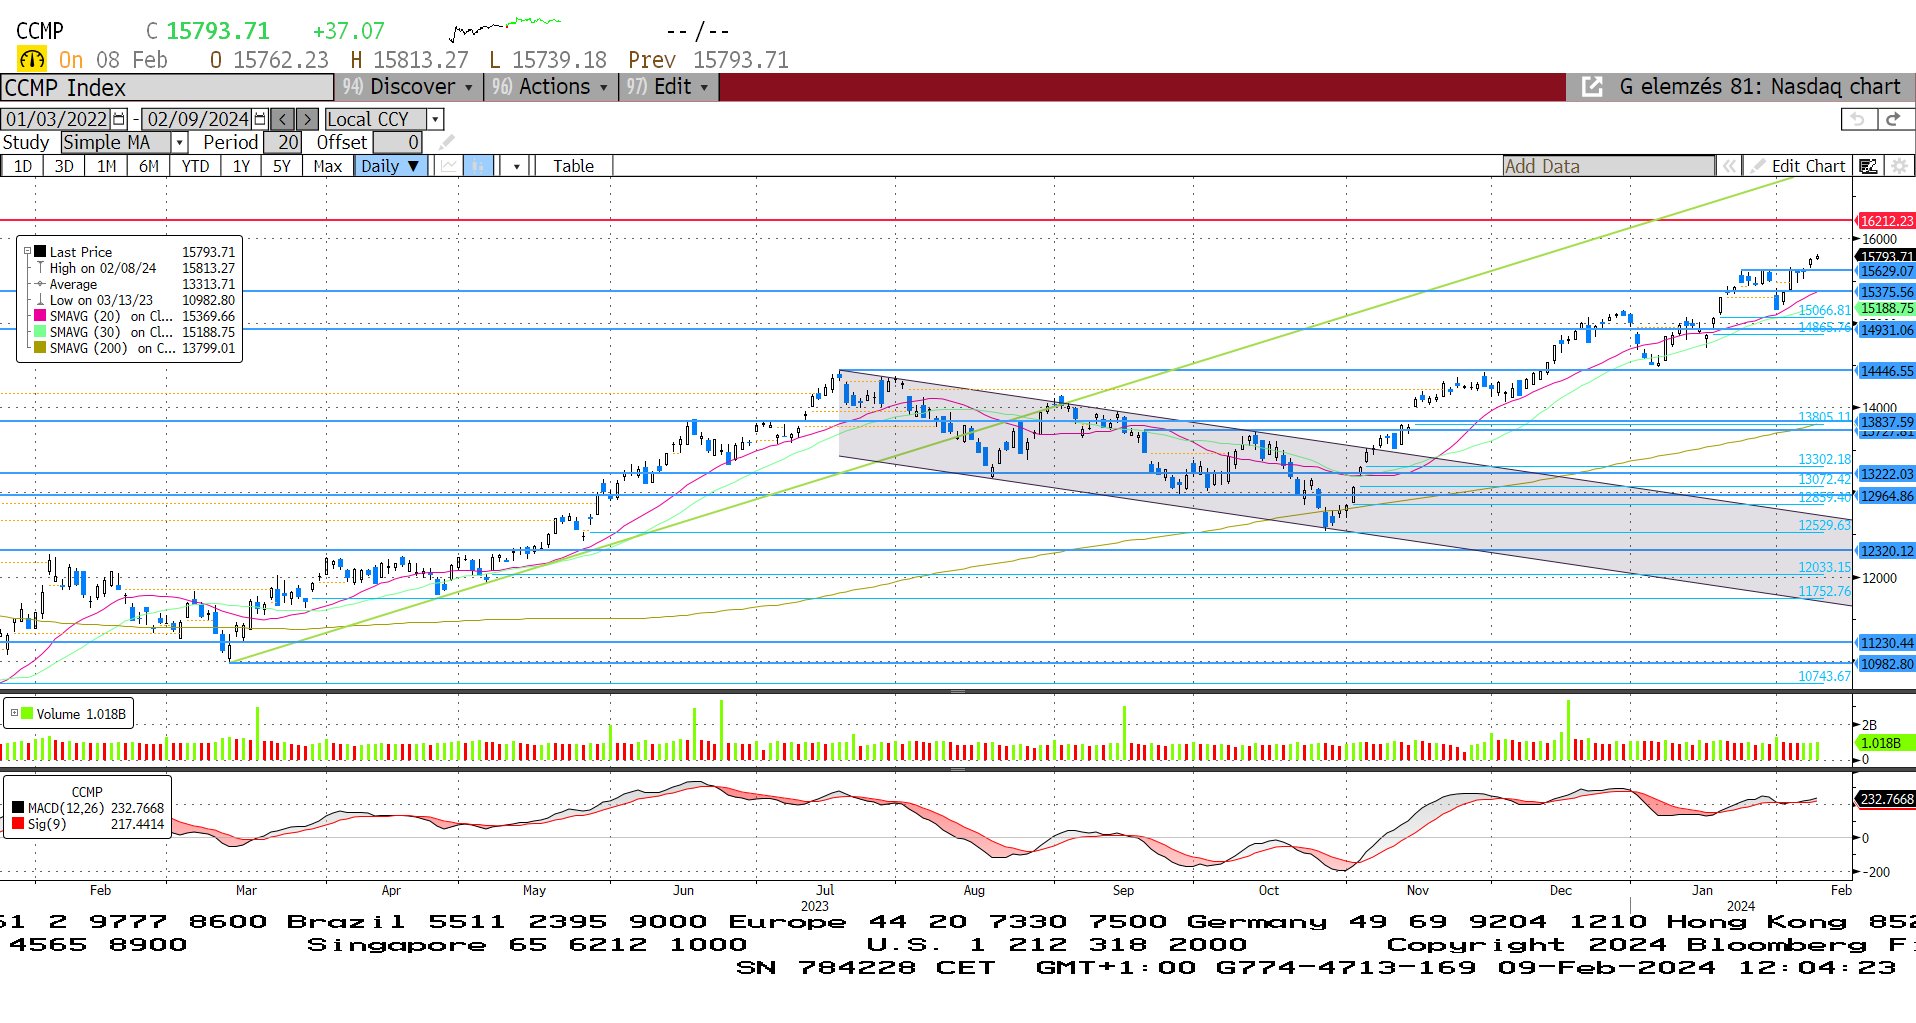This screenshot has height=1023, width=1916.
Task: Click the start date field 01/03/2022
Action: (56, 119)
